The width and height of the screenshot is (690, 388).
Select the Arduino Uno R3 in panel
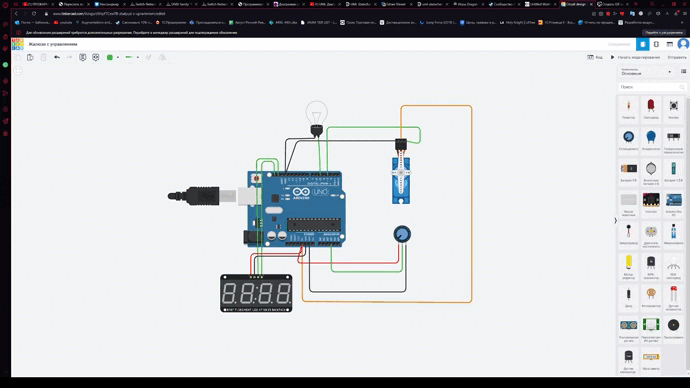click(673, 203)
